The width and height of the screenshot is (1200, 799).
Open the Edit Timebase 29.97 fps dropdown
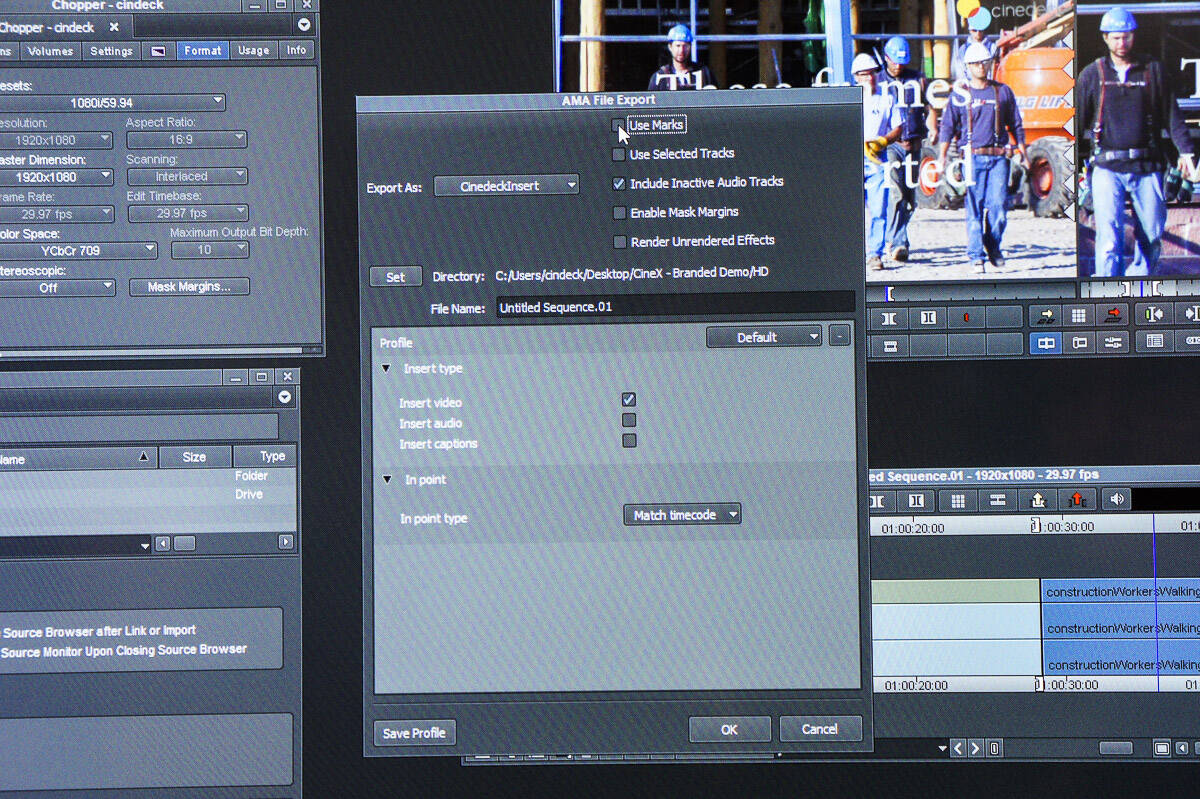click(188, 213)
